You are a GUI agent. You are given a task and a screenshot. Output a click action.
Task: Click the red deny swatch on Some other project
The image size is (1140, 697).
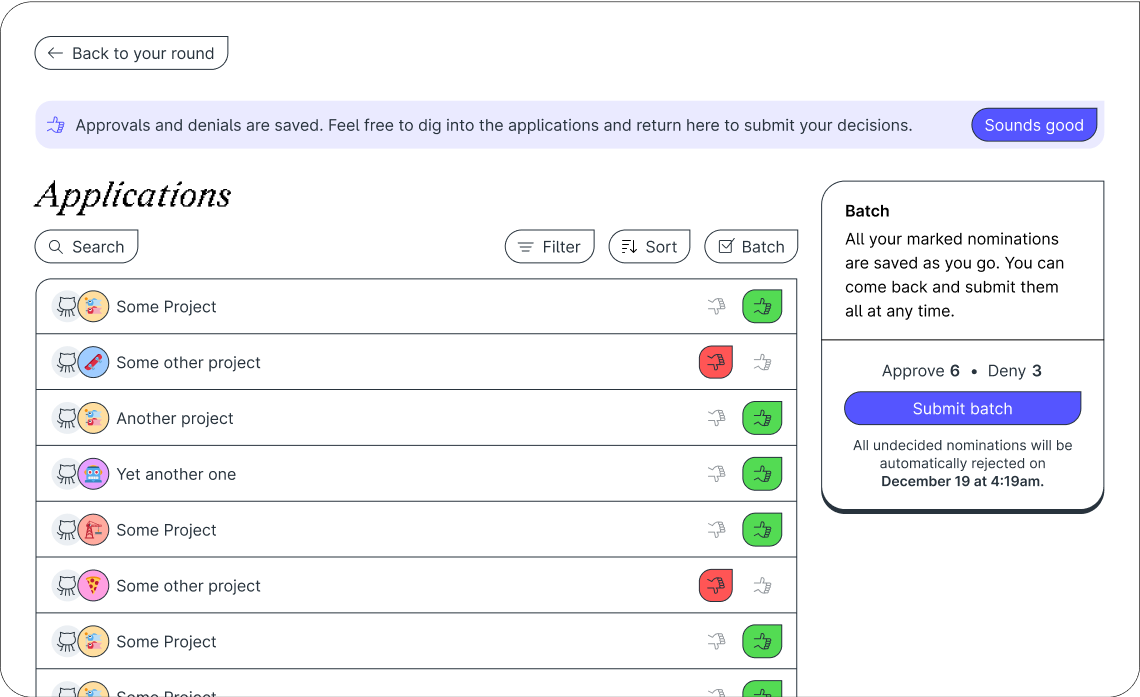tap(716, 362)
